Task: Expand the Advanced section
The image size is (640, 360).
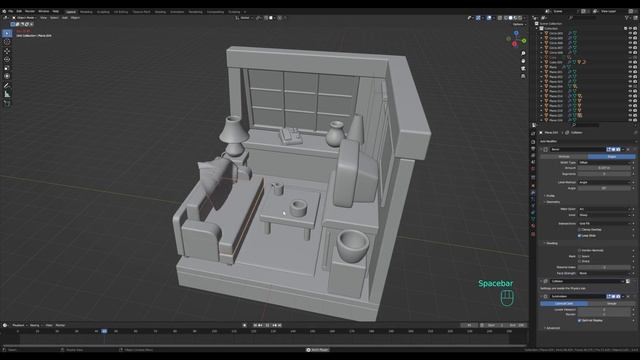Action: (552, 328)
